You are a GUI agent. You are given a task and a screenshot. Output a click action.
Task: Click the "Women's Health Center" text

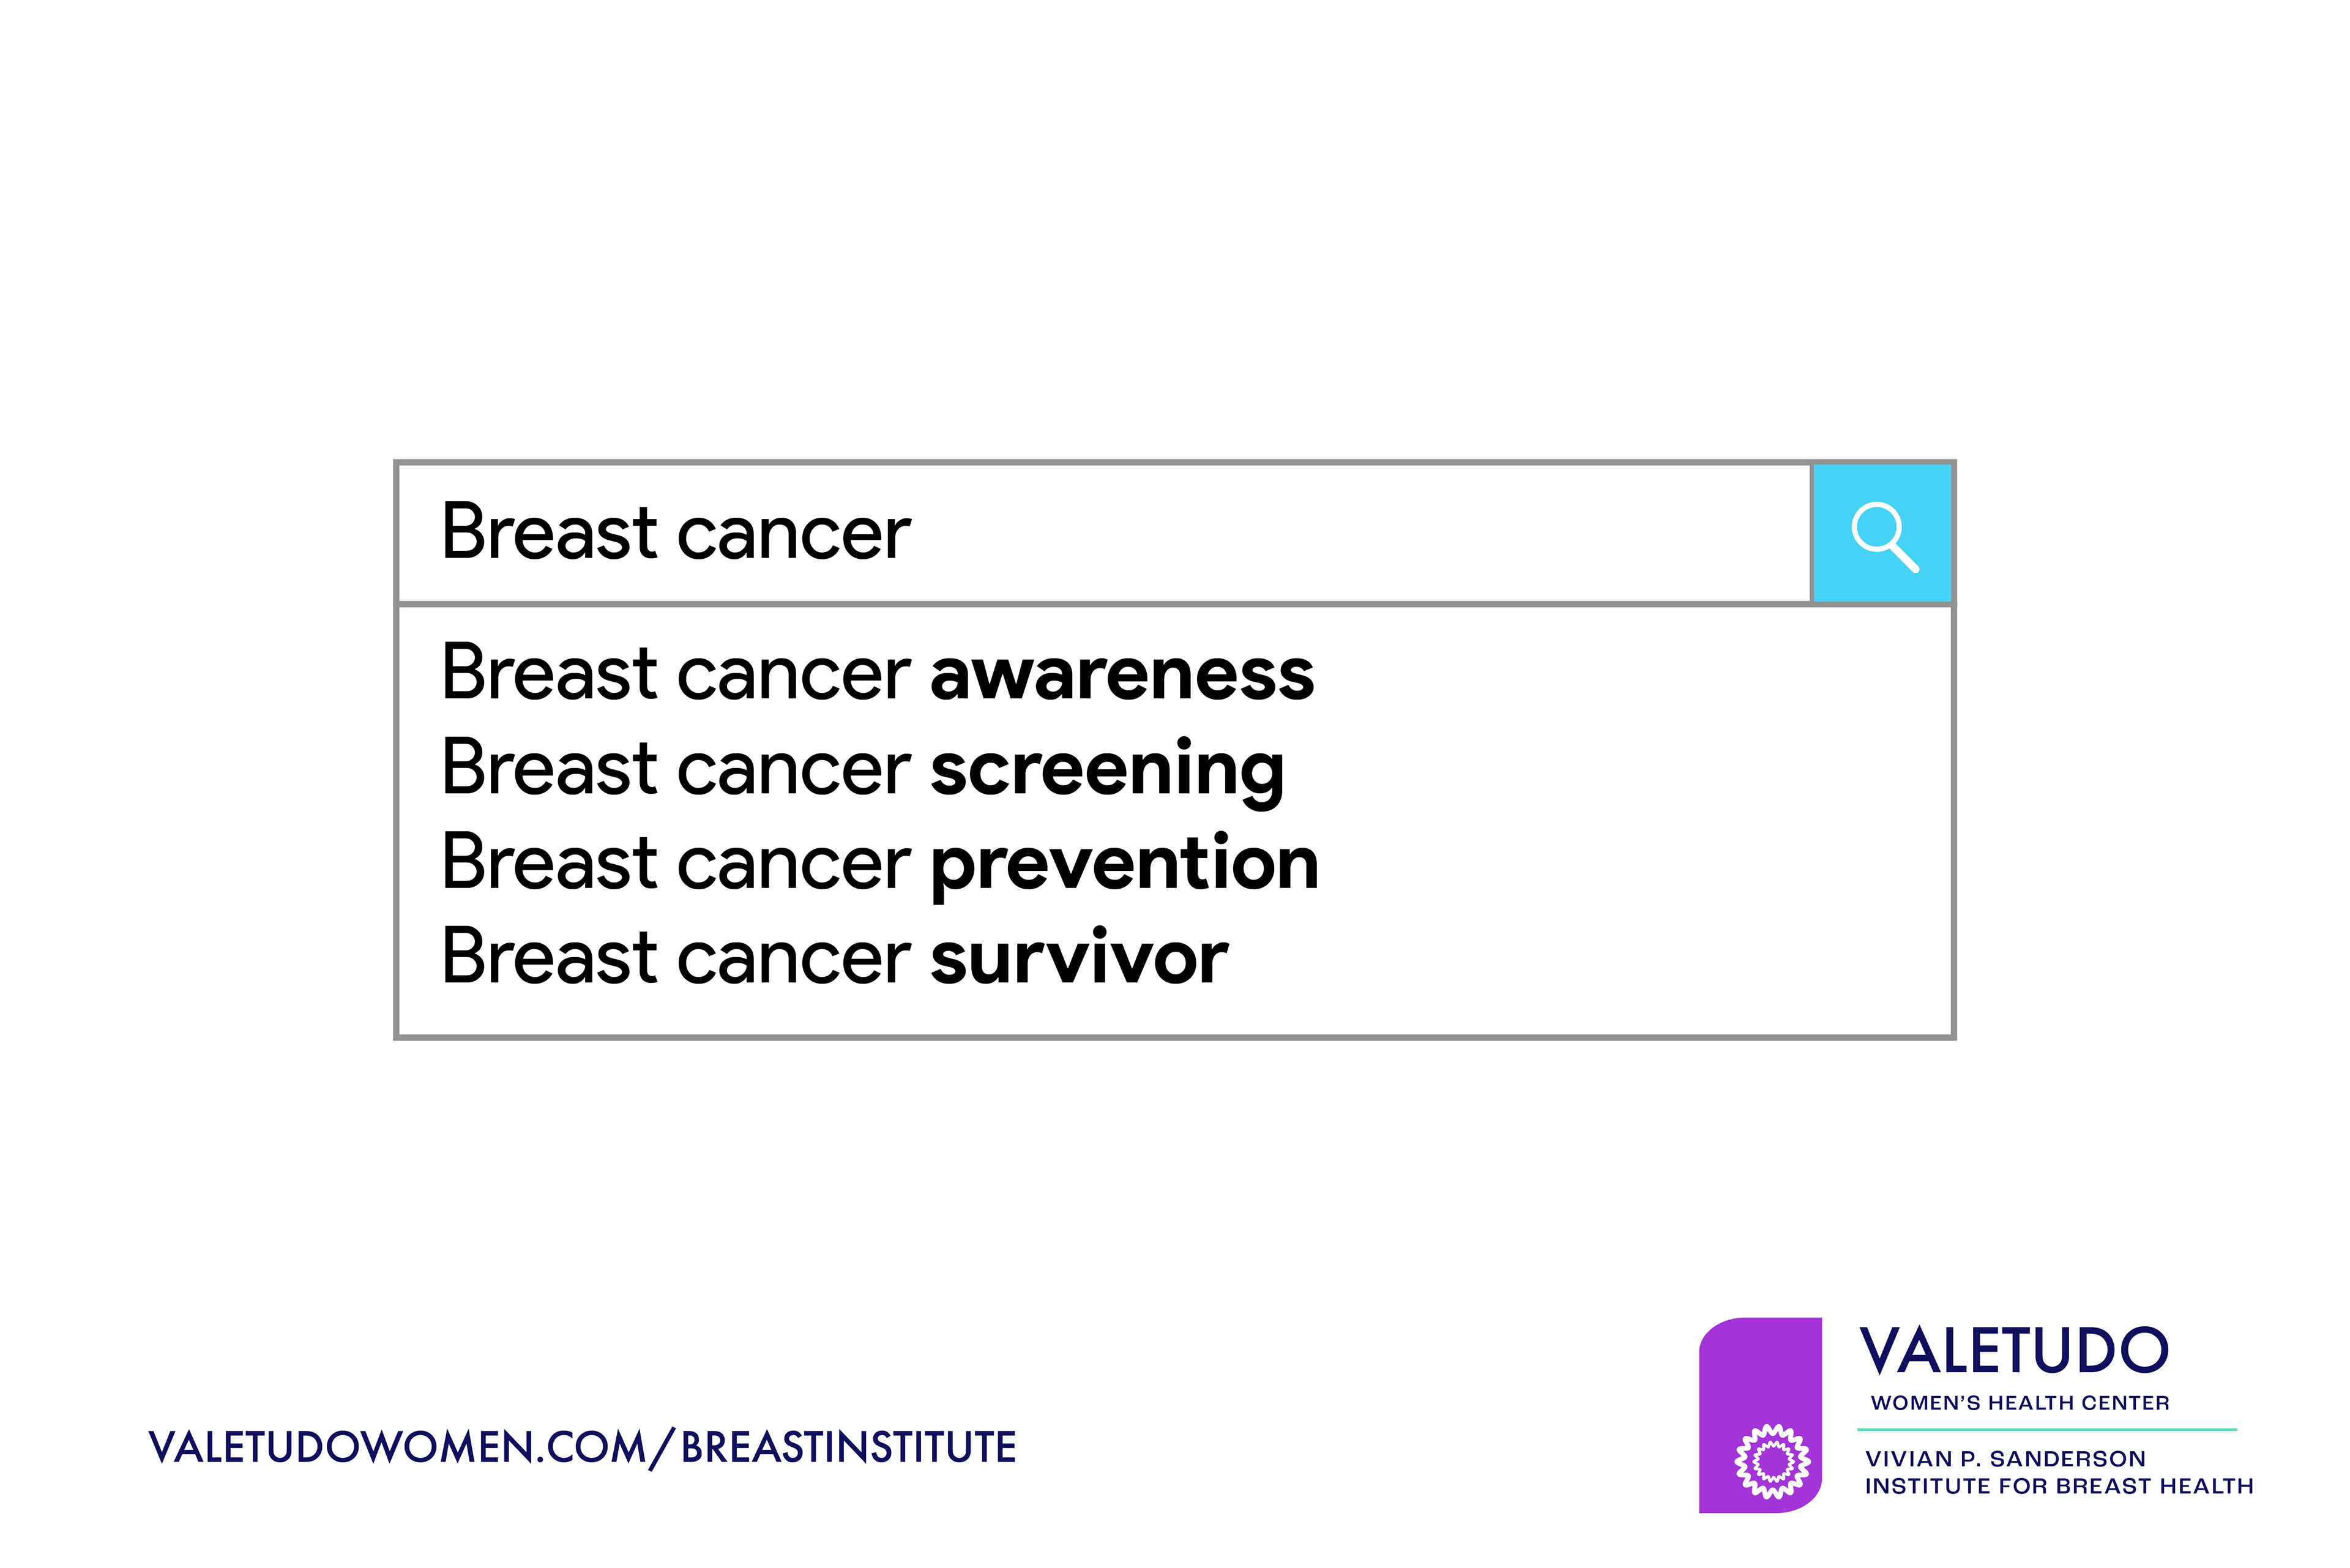coord(2020,1403)
